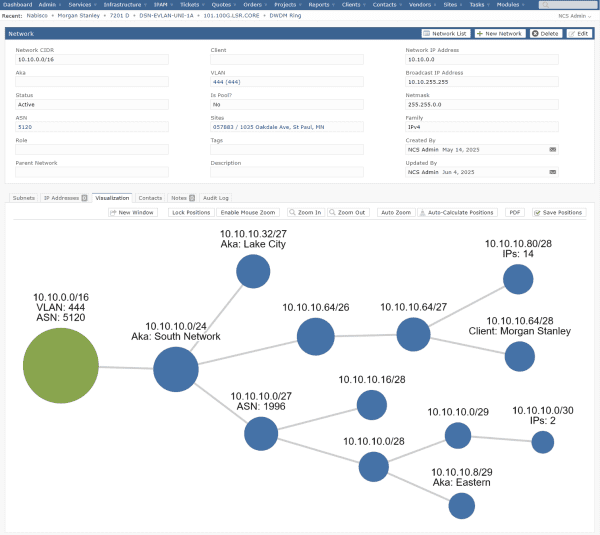Open the Audit Log tab
Image resolution: width=600 pixels, height=535 pixels.
[x=216, y=198]
